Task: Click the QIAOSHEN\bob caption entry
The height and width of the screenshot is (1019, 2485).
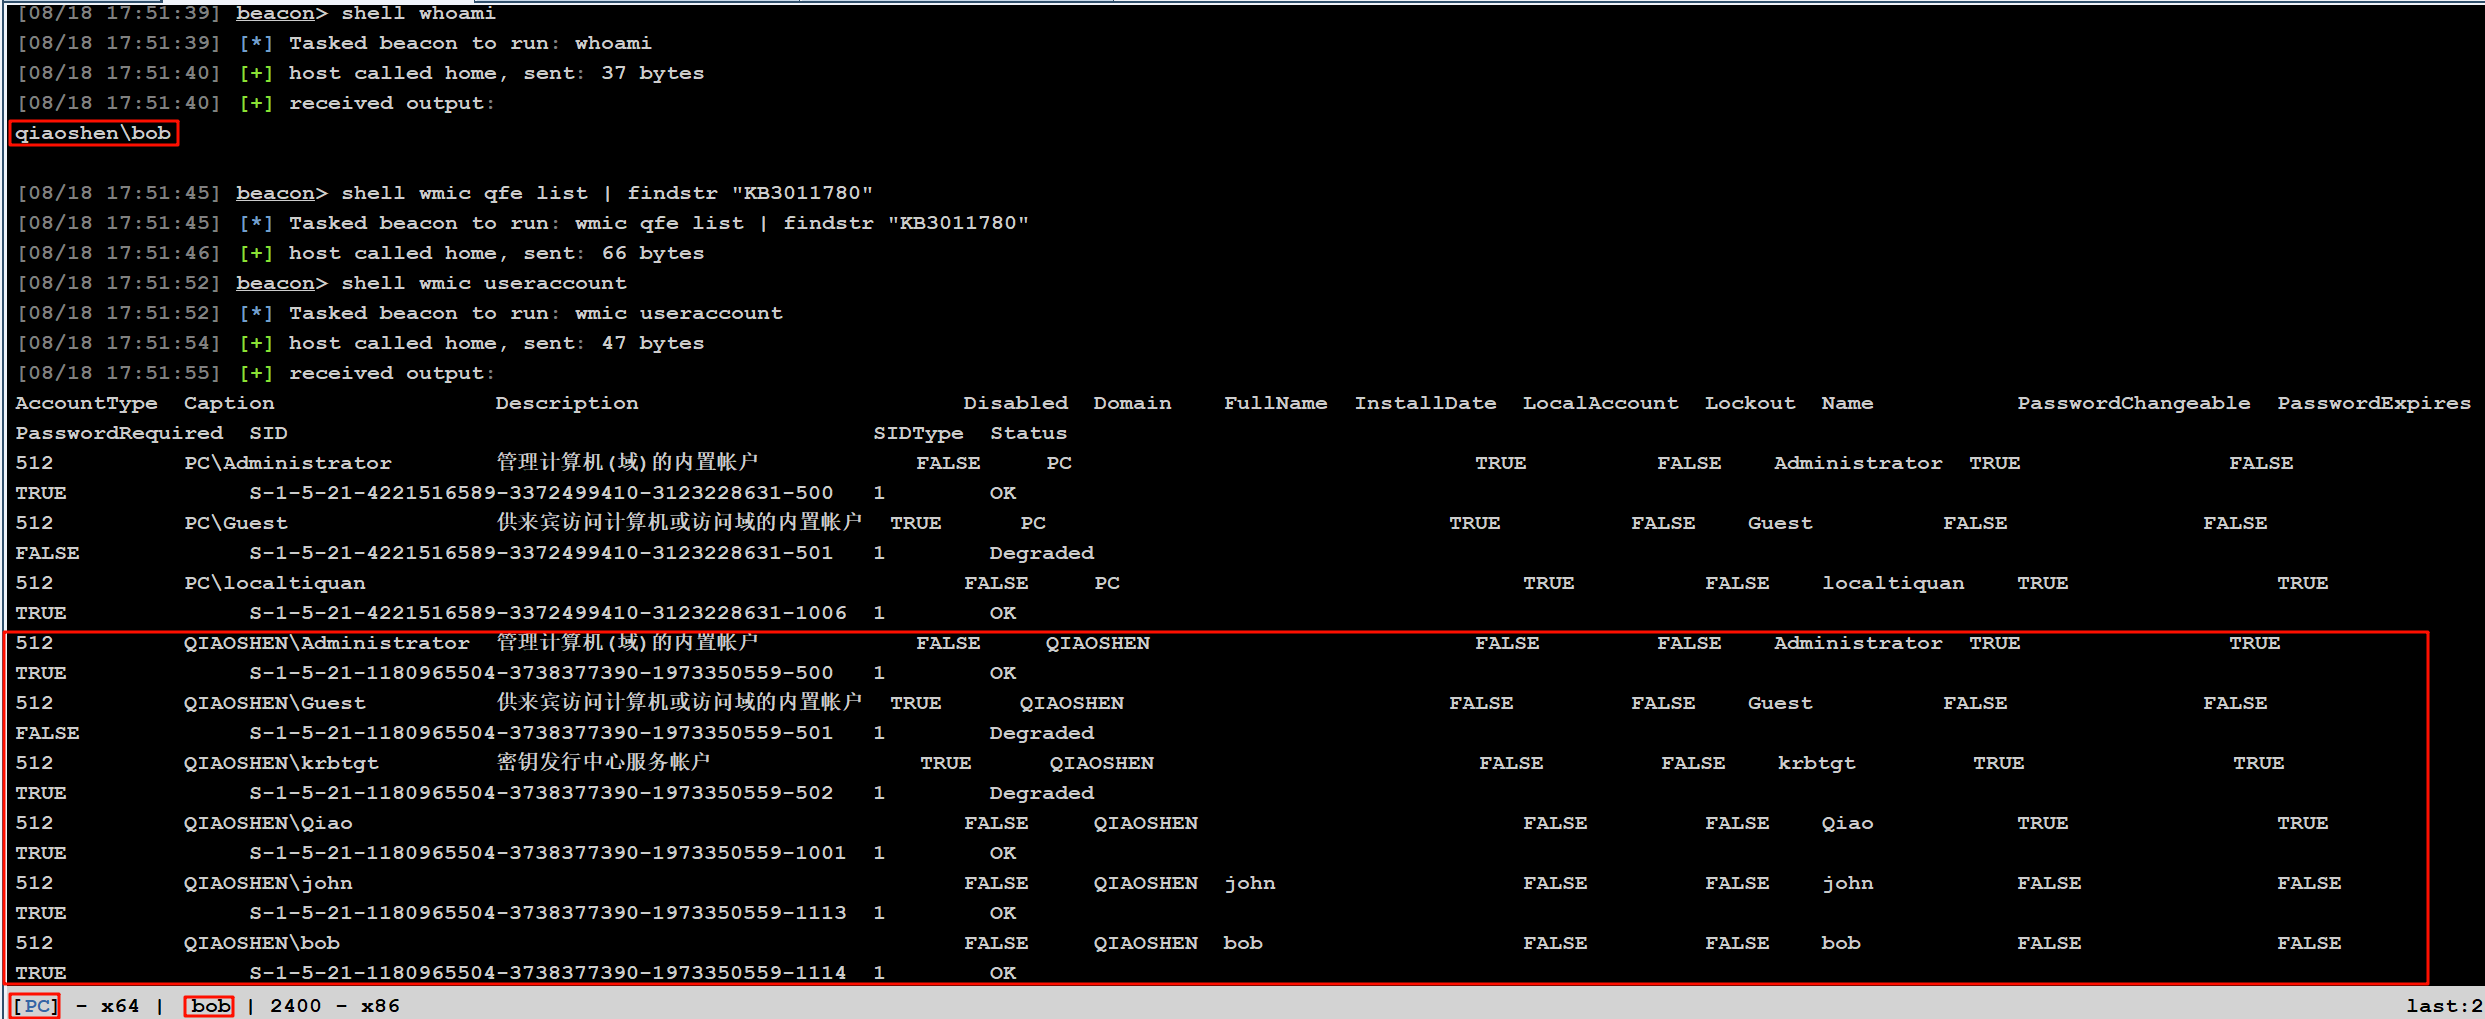Action: click(x=262, y=943)
